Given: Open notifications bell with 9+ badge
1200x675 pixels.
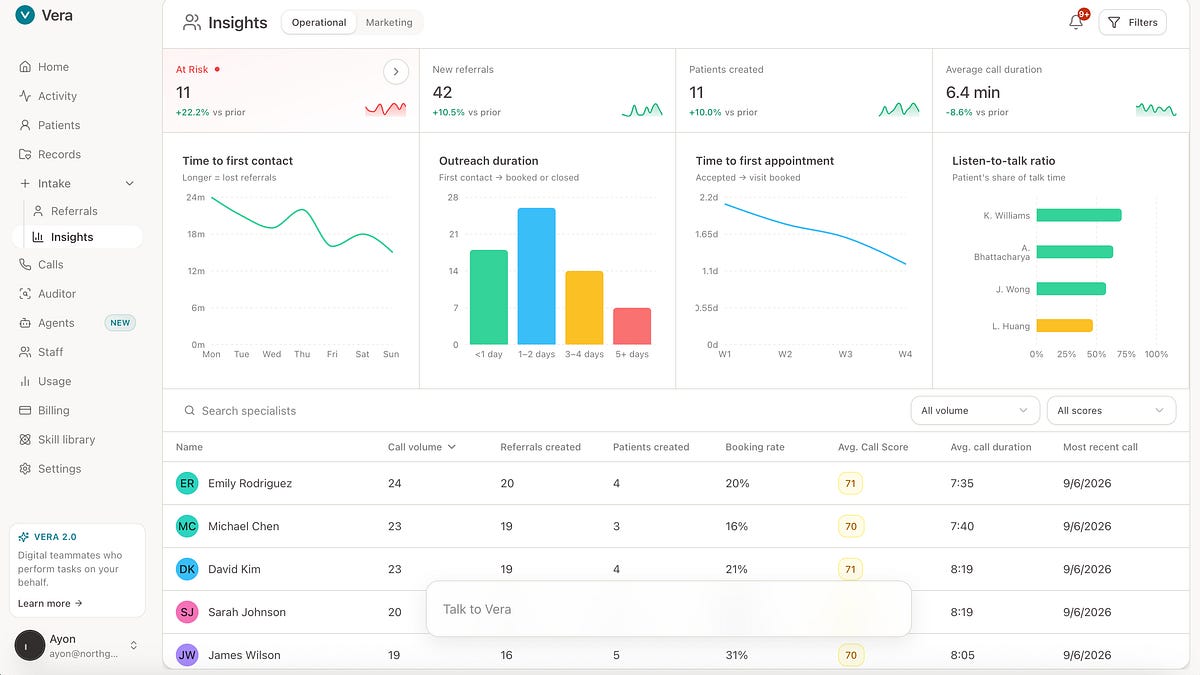Looking at the screenshot, I should (x=1077, y=21).
